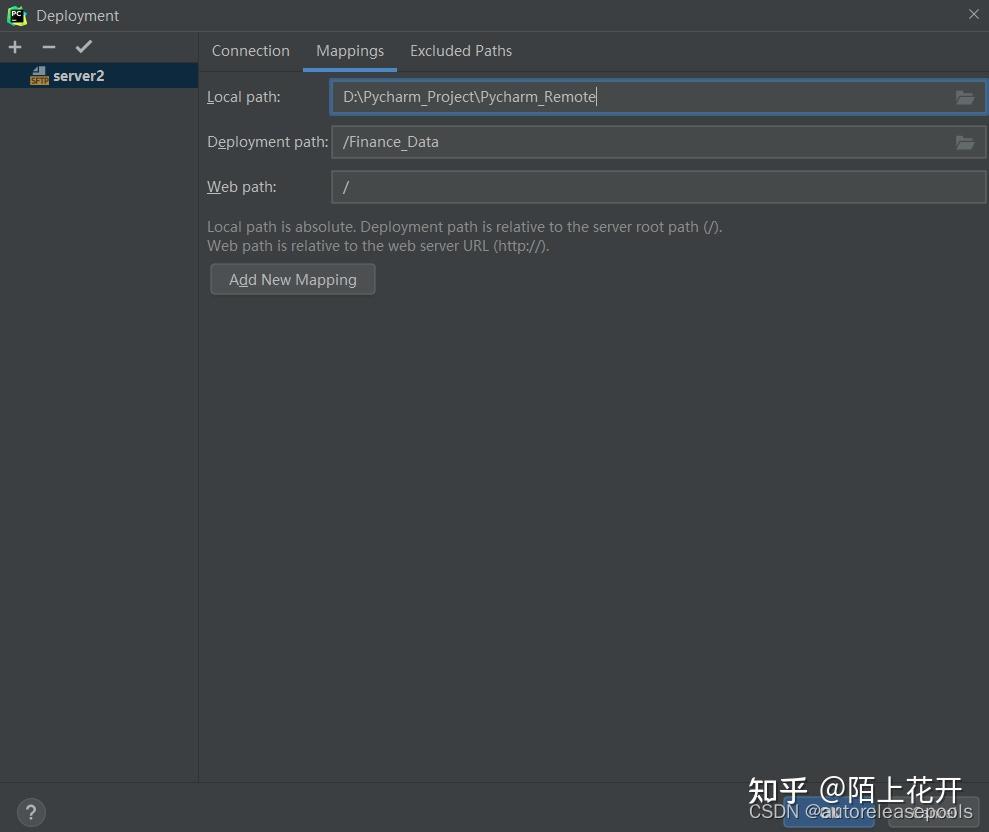Remove server2 using the minus icon
This screenshot has width=989, height=832.
[x=48, y=46]
